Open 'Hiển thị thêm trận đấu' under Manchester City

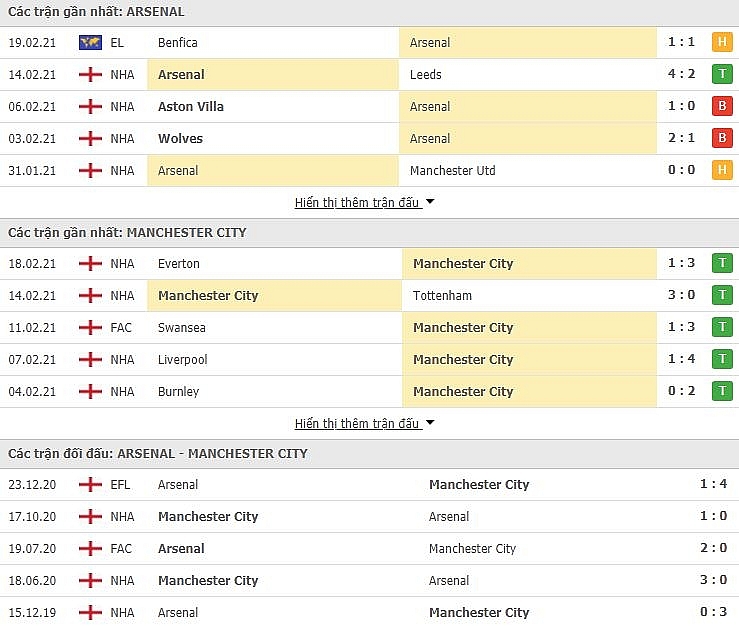coord(357,423)
